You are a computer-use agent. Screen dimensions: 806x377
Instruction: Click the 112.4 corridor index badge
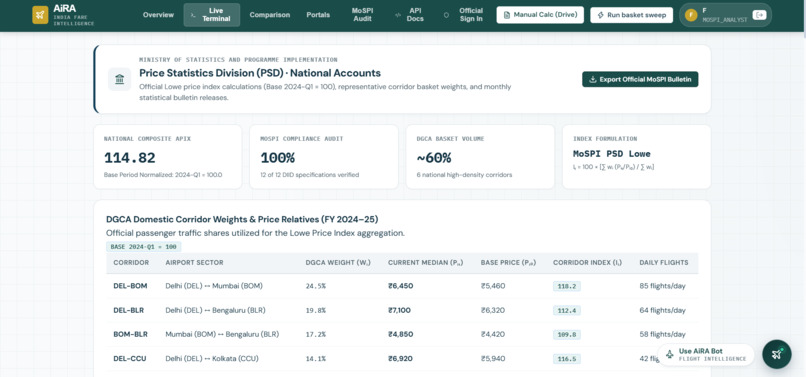[x=566, y=310]
